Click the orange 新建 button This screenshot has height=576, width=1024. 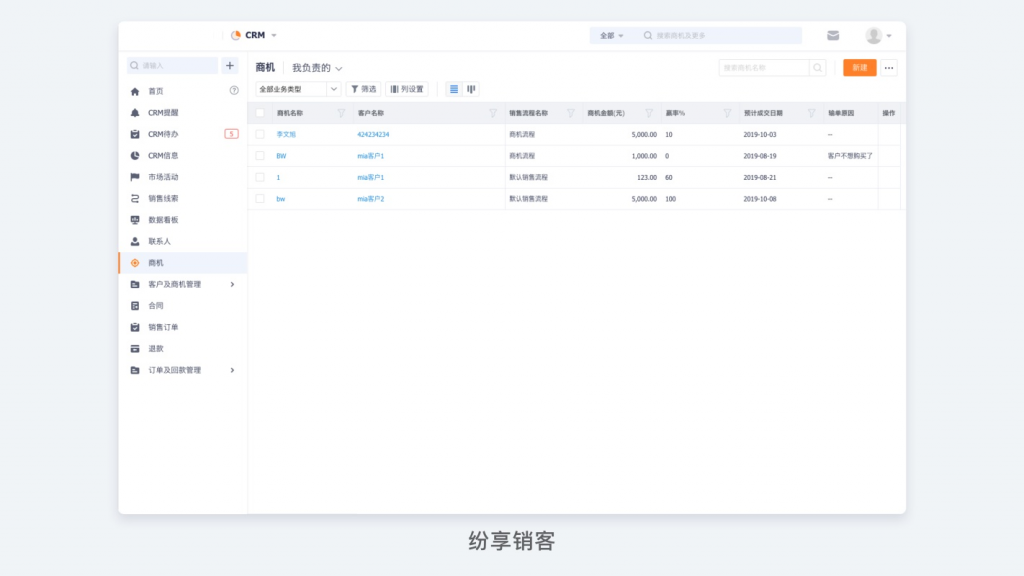859,68
